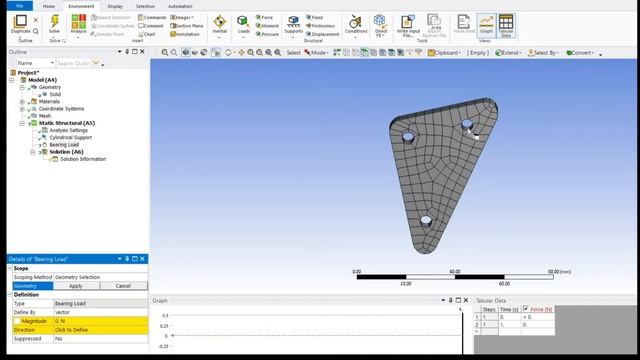Image resolution: width=640 pixels, height=360 pixels.
Task: Add a Moment load
Action: point(267,26)
